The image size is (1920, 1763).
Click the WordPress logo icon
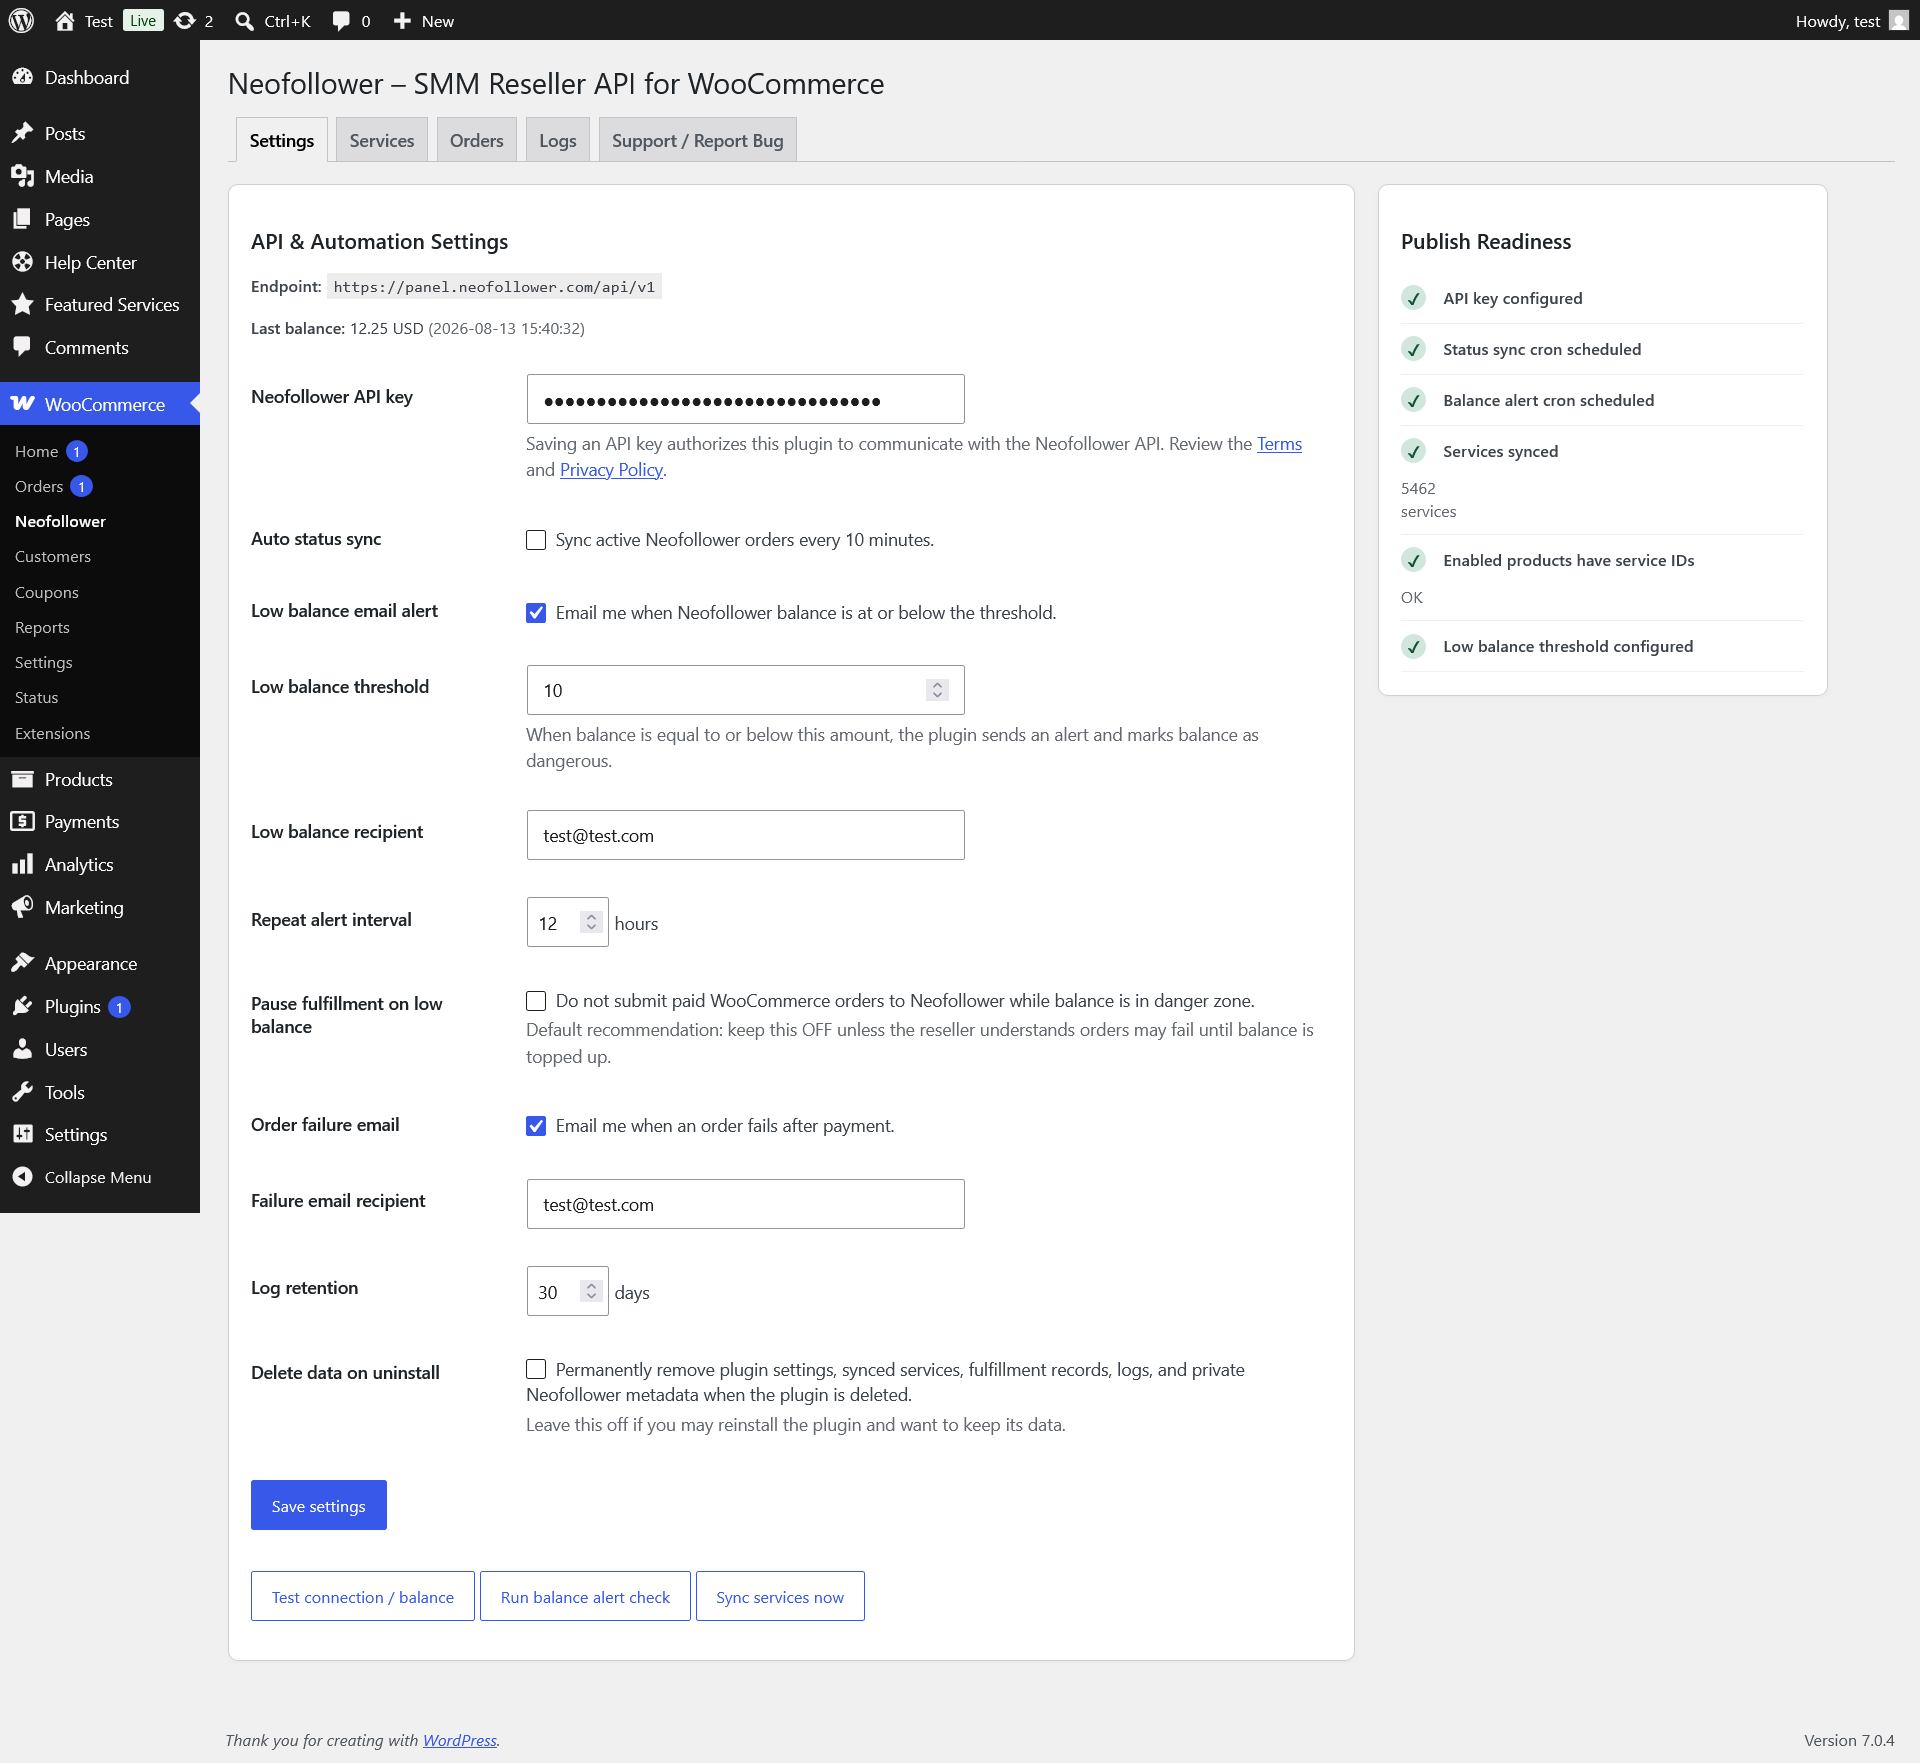(21, 21)
